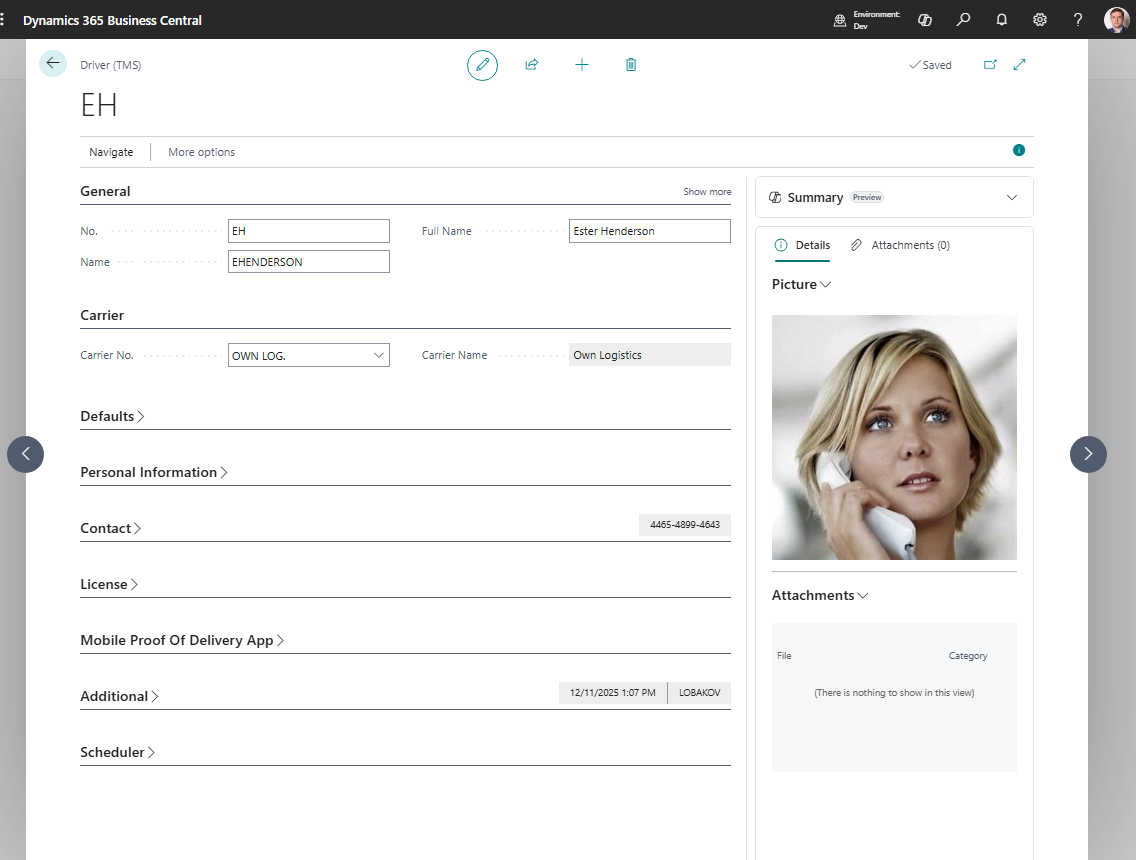Create new record with plus icon
This screenshot has height=860, width=1136.
(x=582, y=64)
